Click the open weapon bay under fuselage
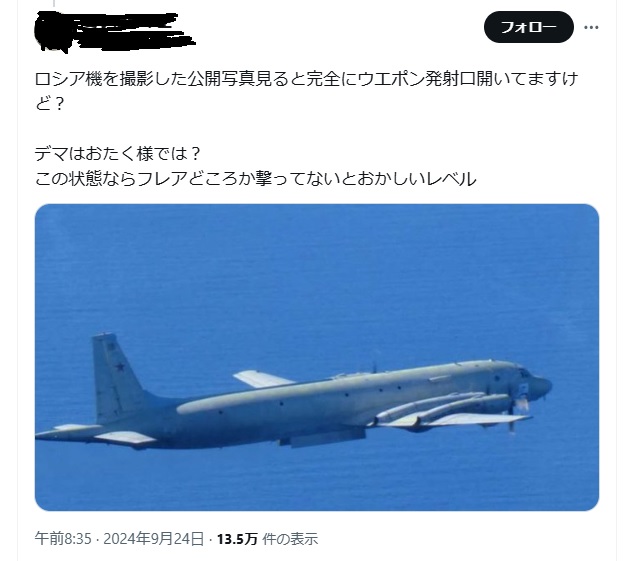The width and height of the screenshot is (644, 561). 322,438
